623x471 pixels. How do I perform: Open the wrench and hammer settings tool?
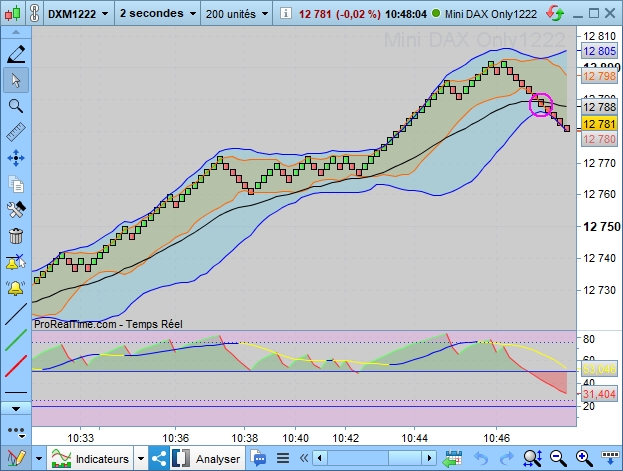(x=16, y=209)
